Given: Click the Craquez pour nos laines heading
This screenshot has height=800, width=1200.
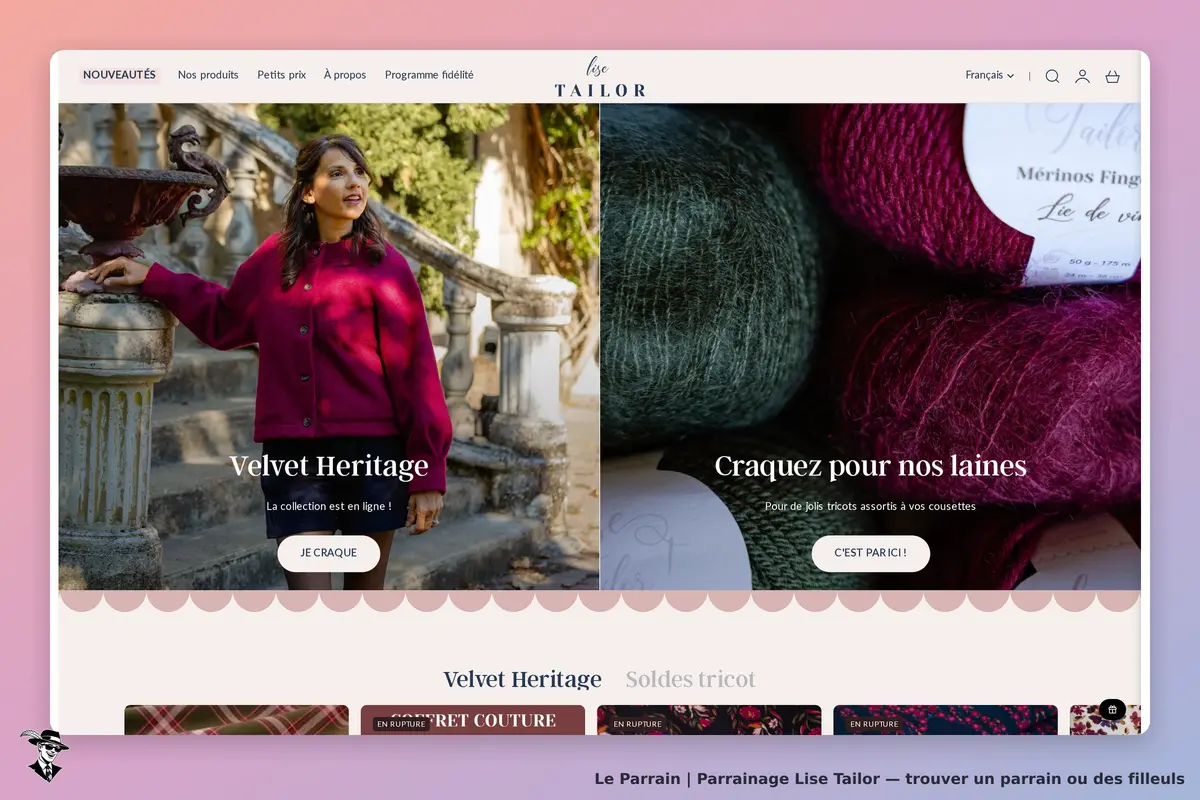Looking at the screenshot, I should [870, 466].
